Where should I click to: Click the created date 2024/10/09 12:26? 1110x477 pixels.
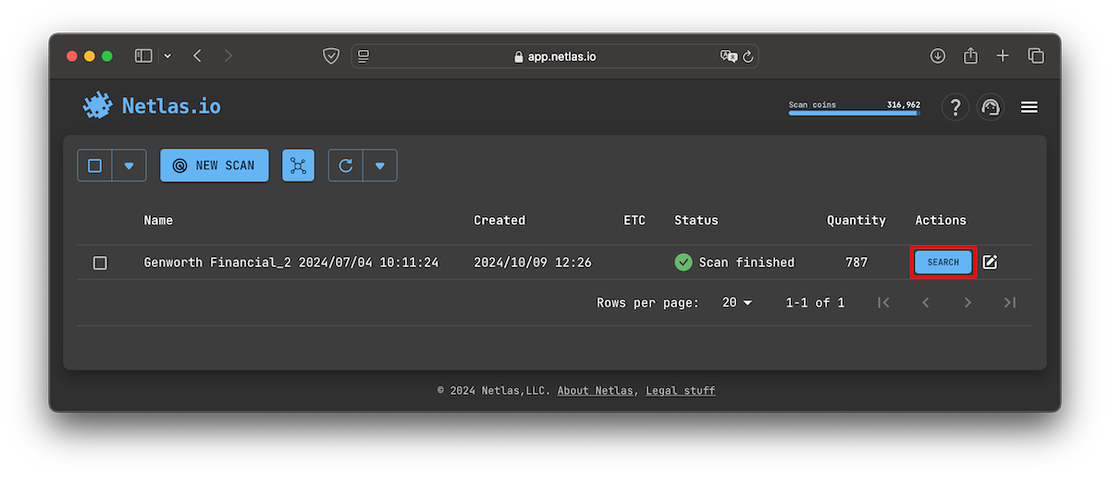point(532,263)
